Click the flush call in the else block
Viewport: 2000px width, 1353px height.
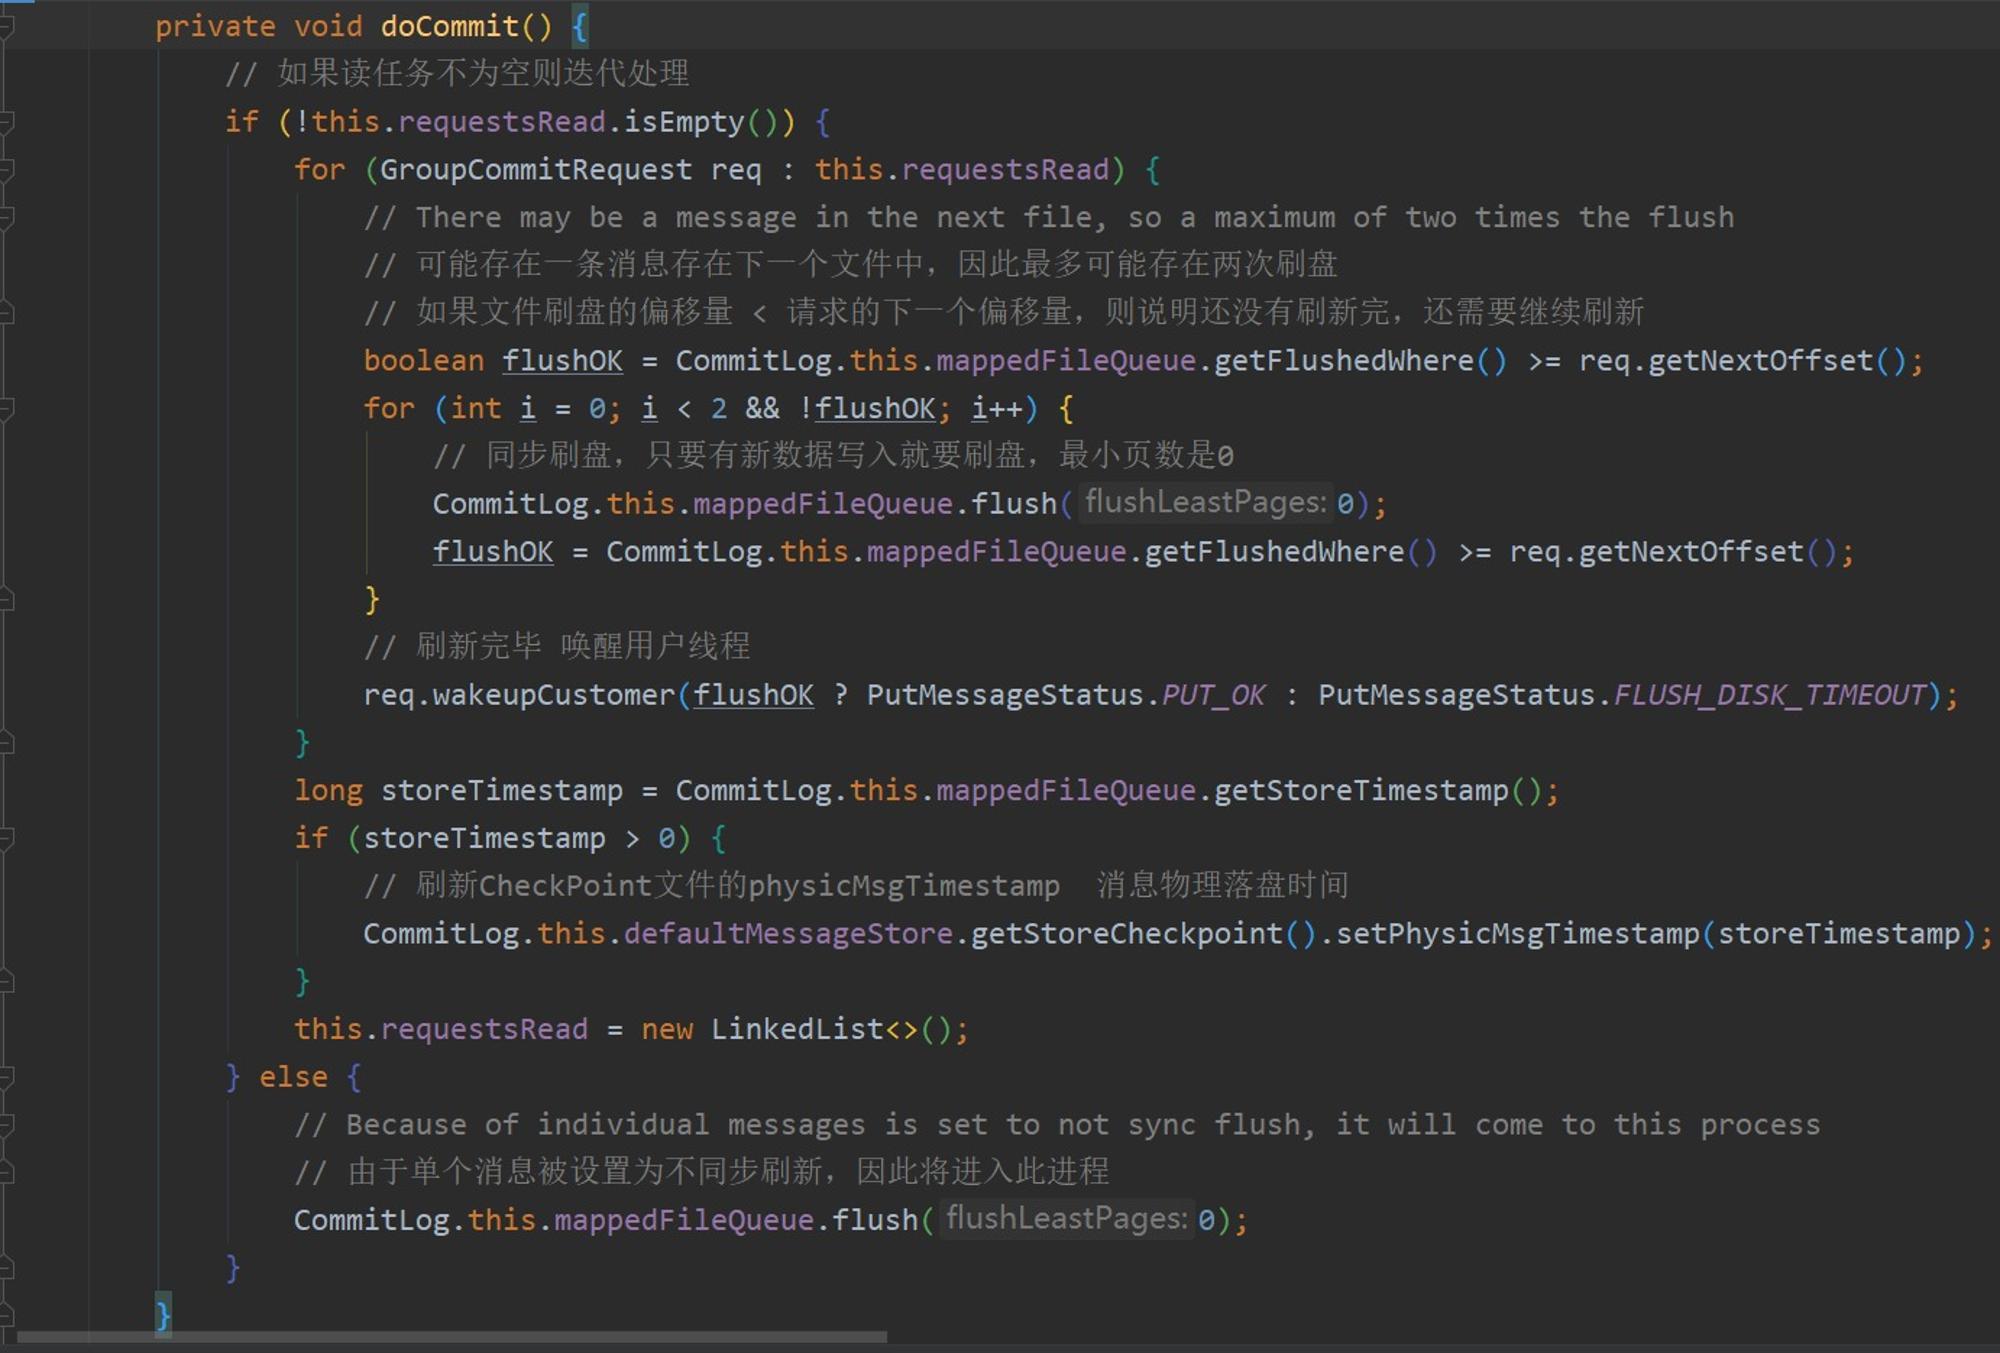(875, 1221)
